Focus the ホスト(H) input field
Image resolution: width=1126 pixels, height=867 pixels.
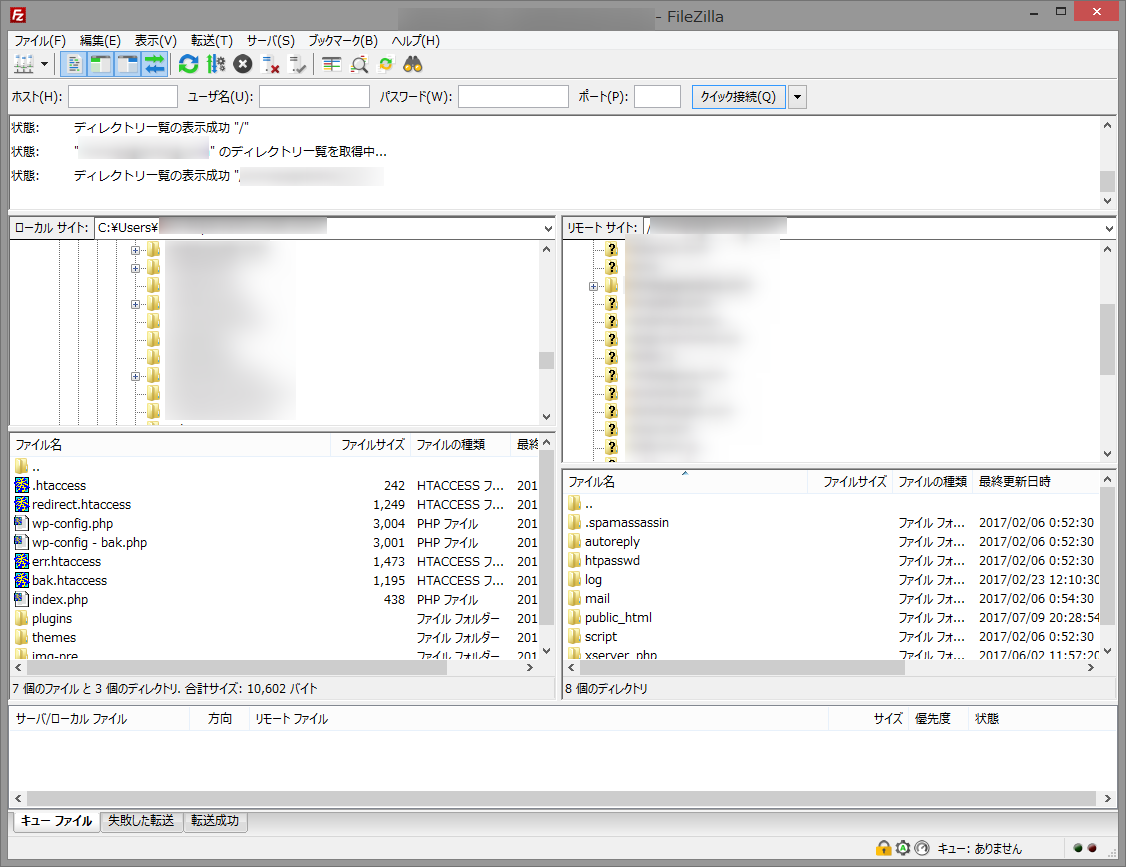[123, 96]
